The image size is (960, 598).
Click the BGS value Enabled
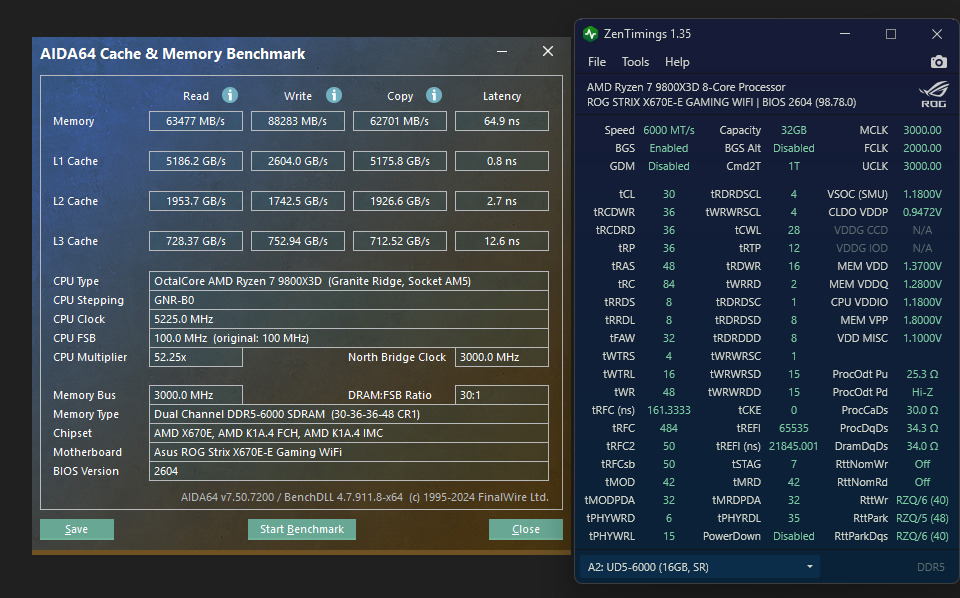tap(669, 148)
